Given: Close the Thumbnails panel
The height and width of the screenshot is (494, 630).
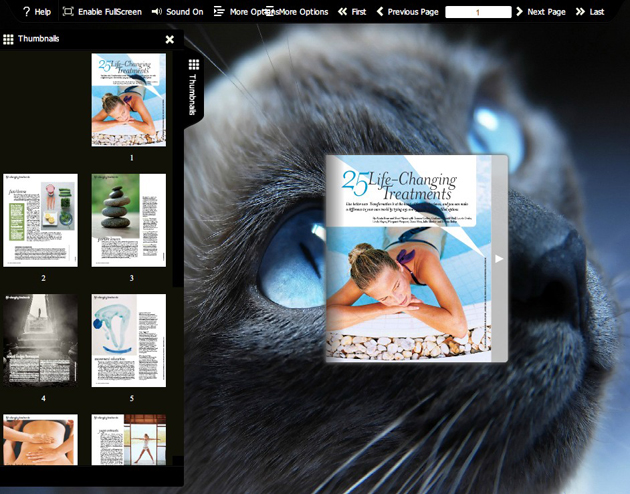Looking at the screenshot, I should [170, 39].
